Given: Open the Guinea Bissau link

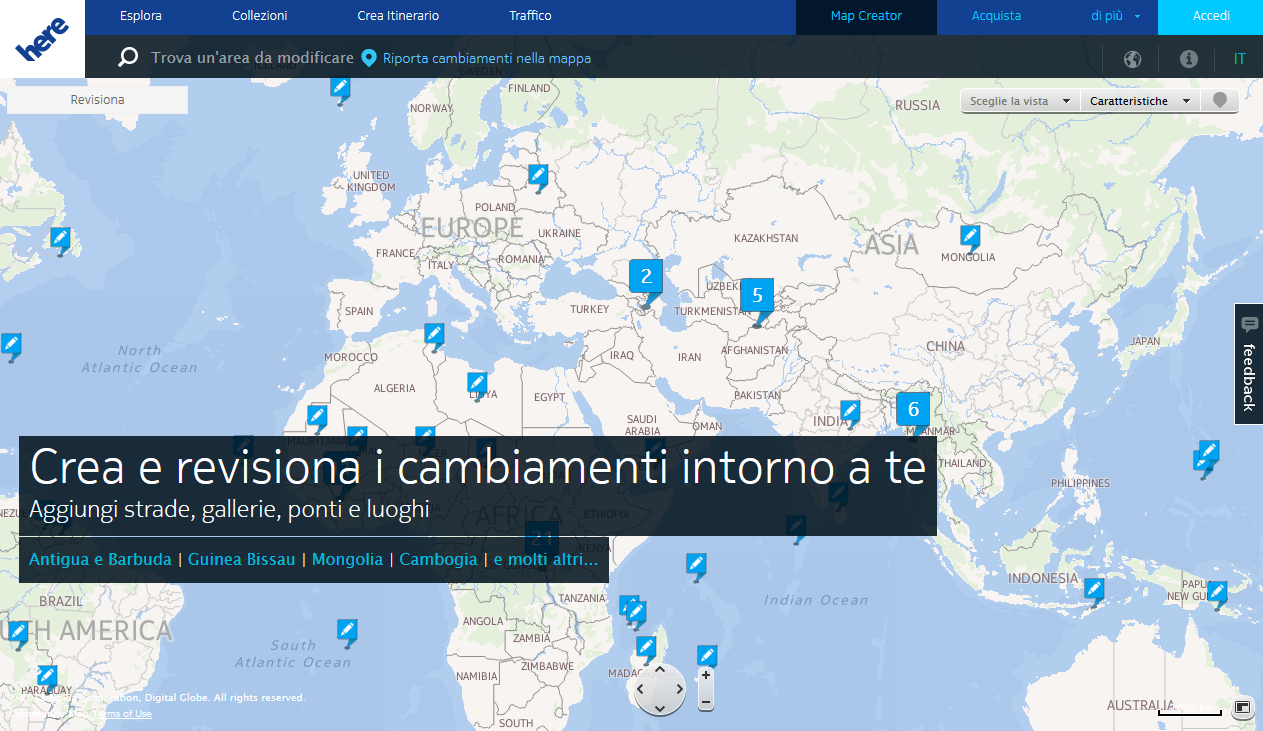Looking at the screenshot, I should (241, 560).
